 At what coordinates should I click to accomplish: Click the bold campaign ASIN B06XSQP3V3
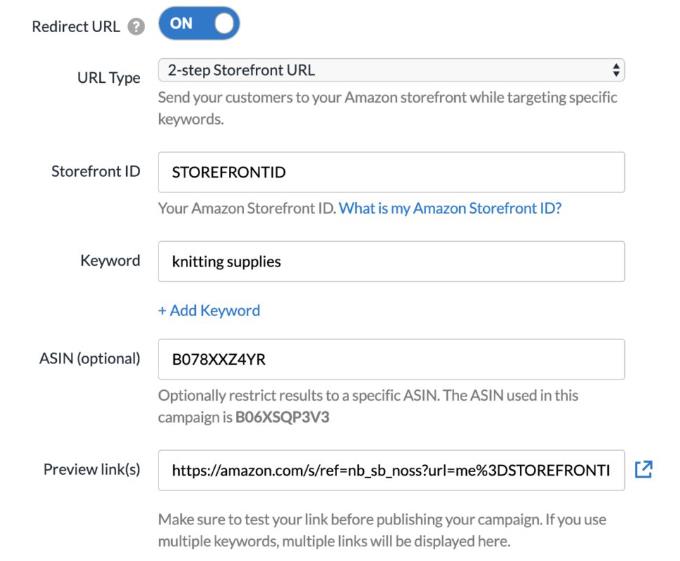point(282,417)
